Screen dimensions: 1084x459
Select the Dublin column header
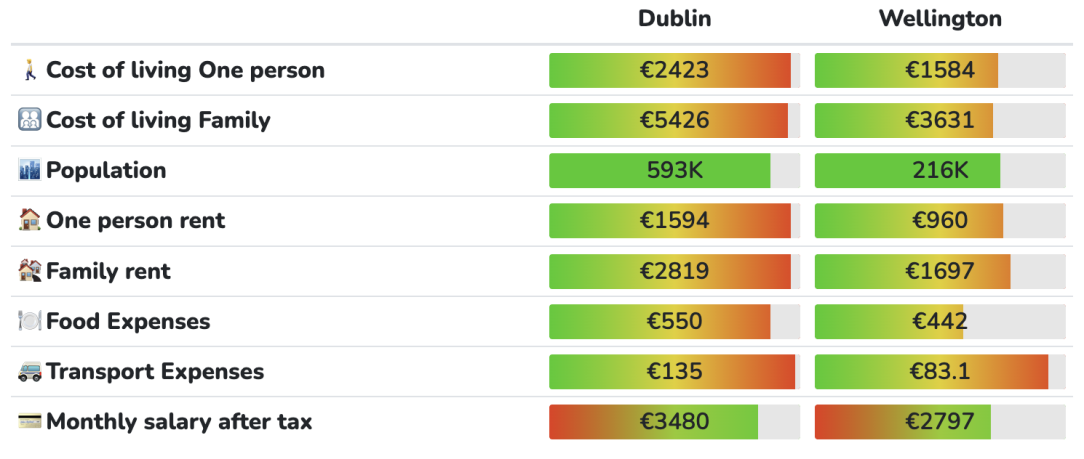tap(675, 19)
